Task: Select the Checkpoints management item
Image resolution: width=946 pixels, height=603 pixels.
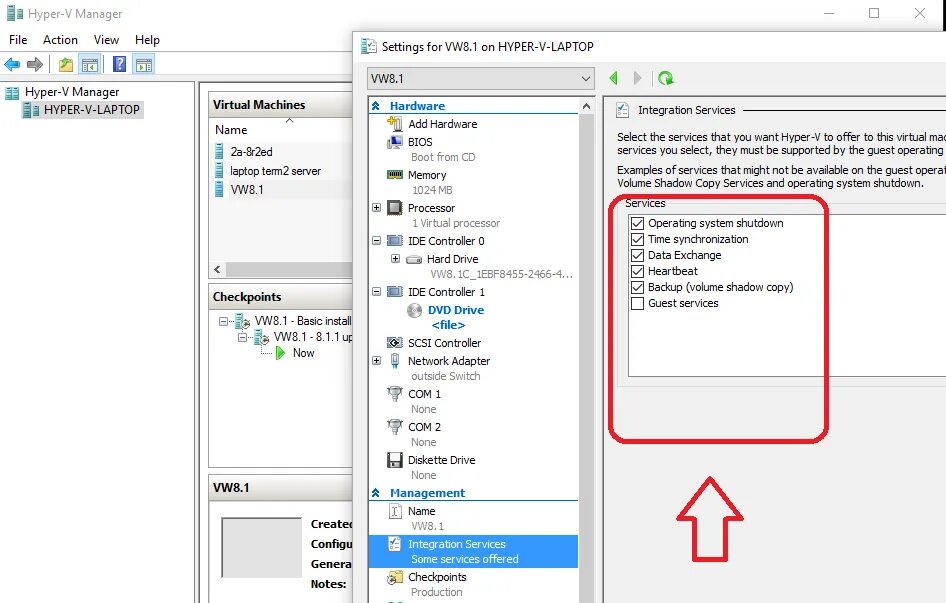Action: click(x=437, y=577)
